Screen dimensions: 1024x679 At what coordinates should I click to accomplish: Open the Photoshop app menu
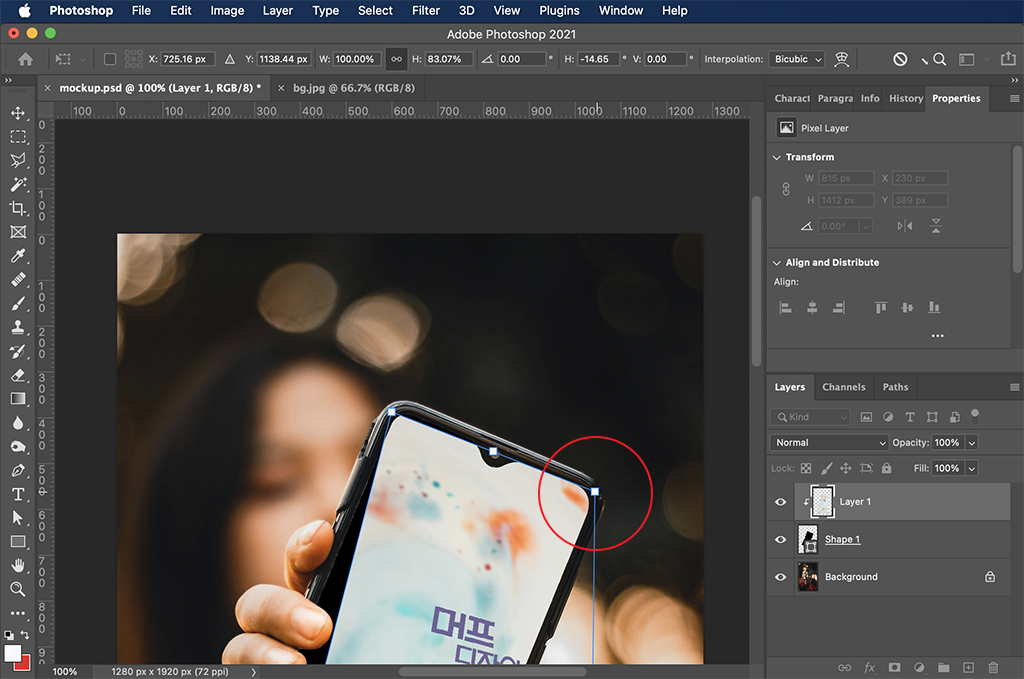pos(81,10)
